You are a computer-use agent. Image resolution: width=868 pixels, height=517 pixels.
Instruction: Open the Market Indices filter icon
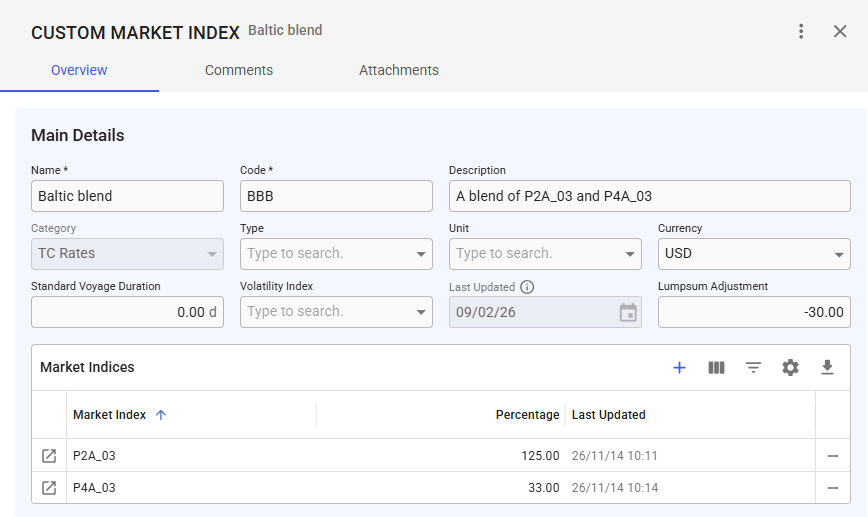753,368
